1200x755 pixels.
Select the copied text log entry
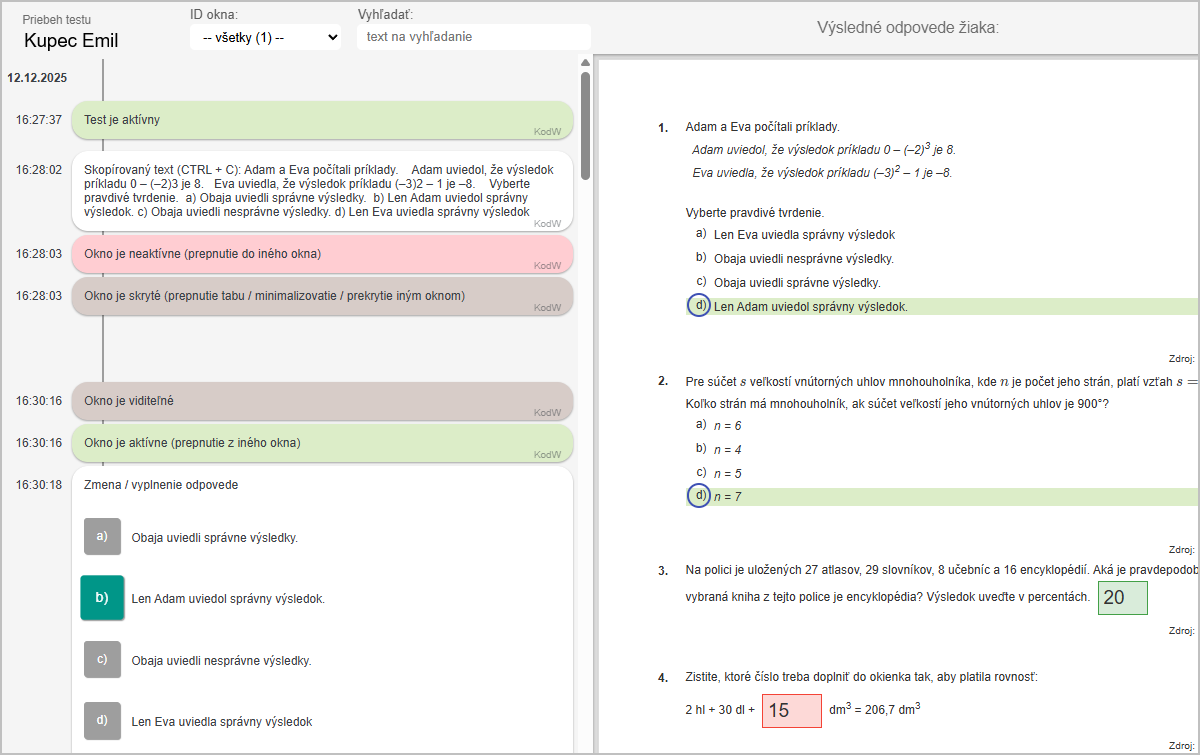pyautogui.click(x=322, y=190)
